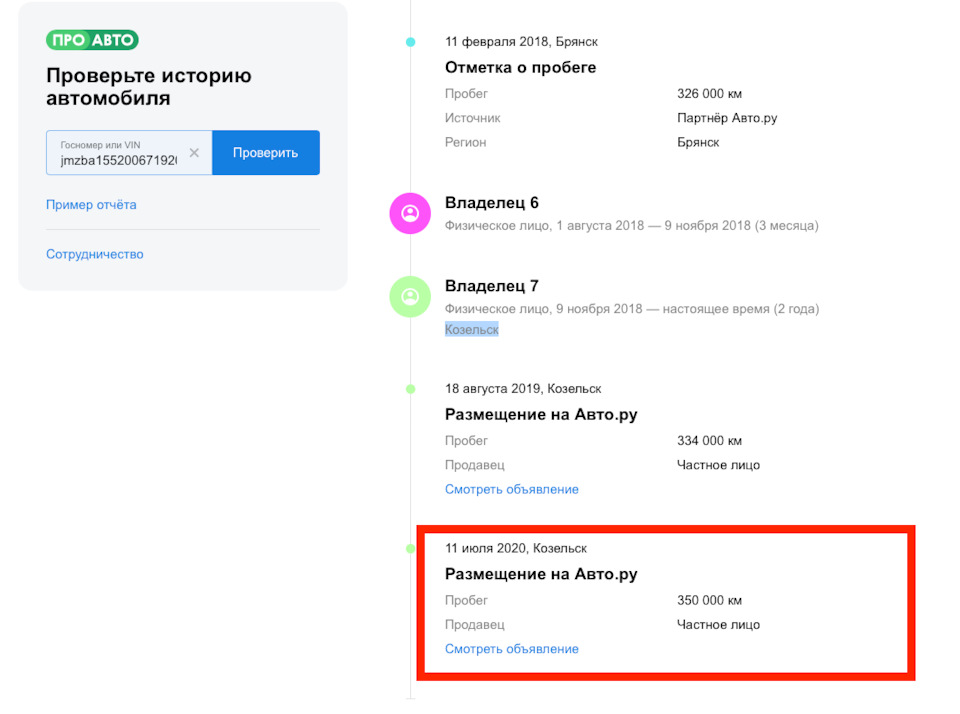Open Смотреть объявление for the 2019 listing
960x714 pixels.
(x=512, y=489)
